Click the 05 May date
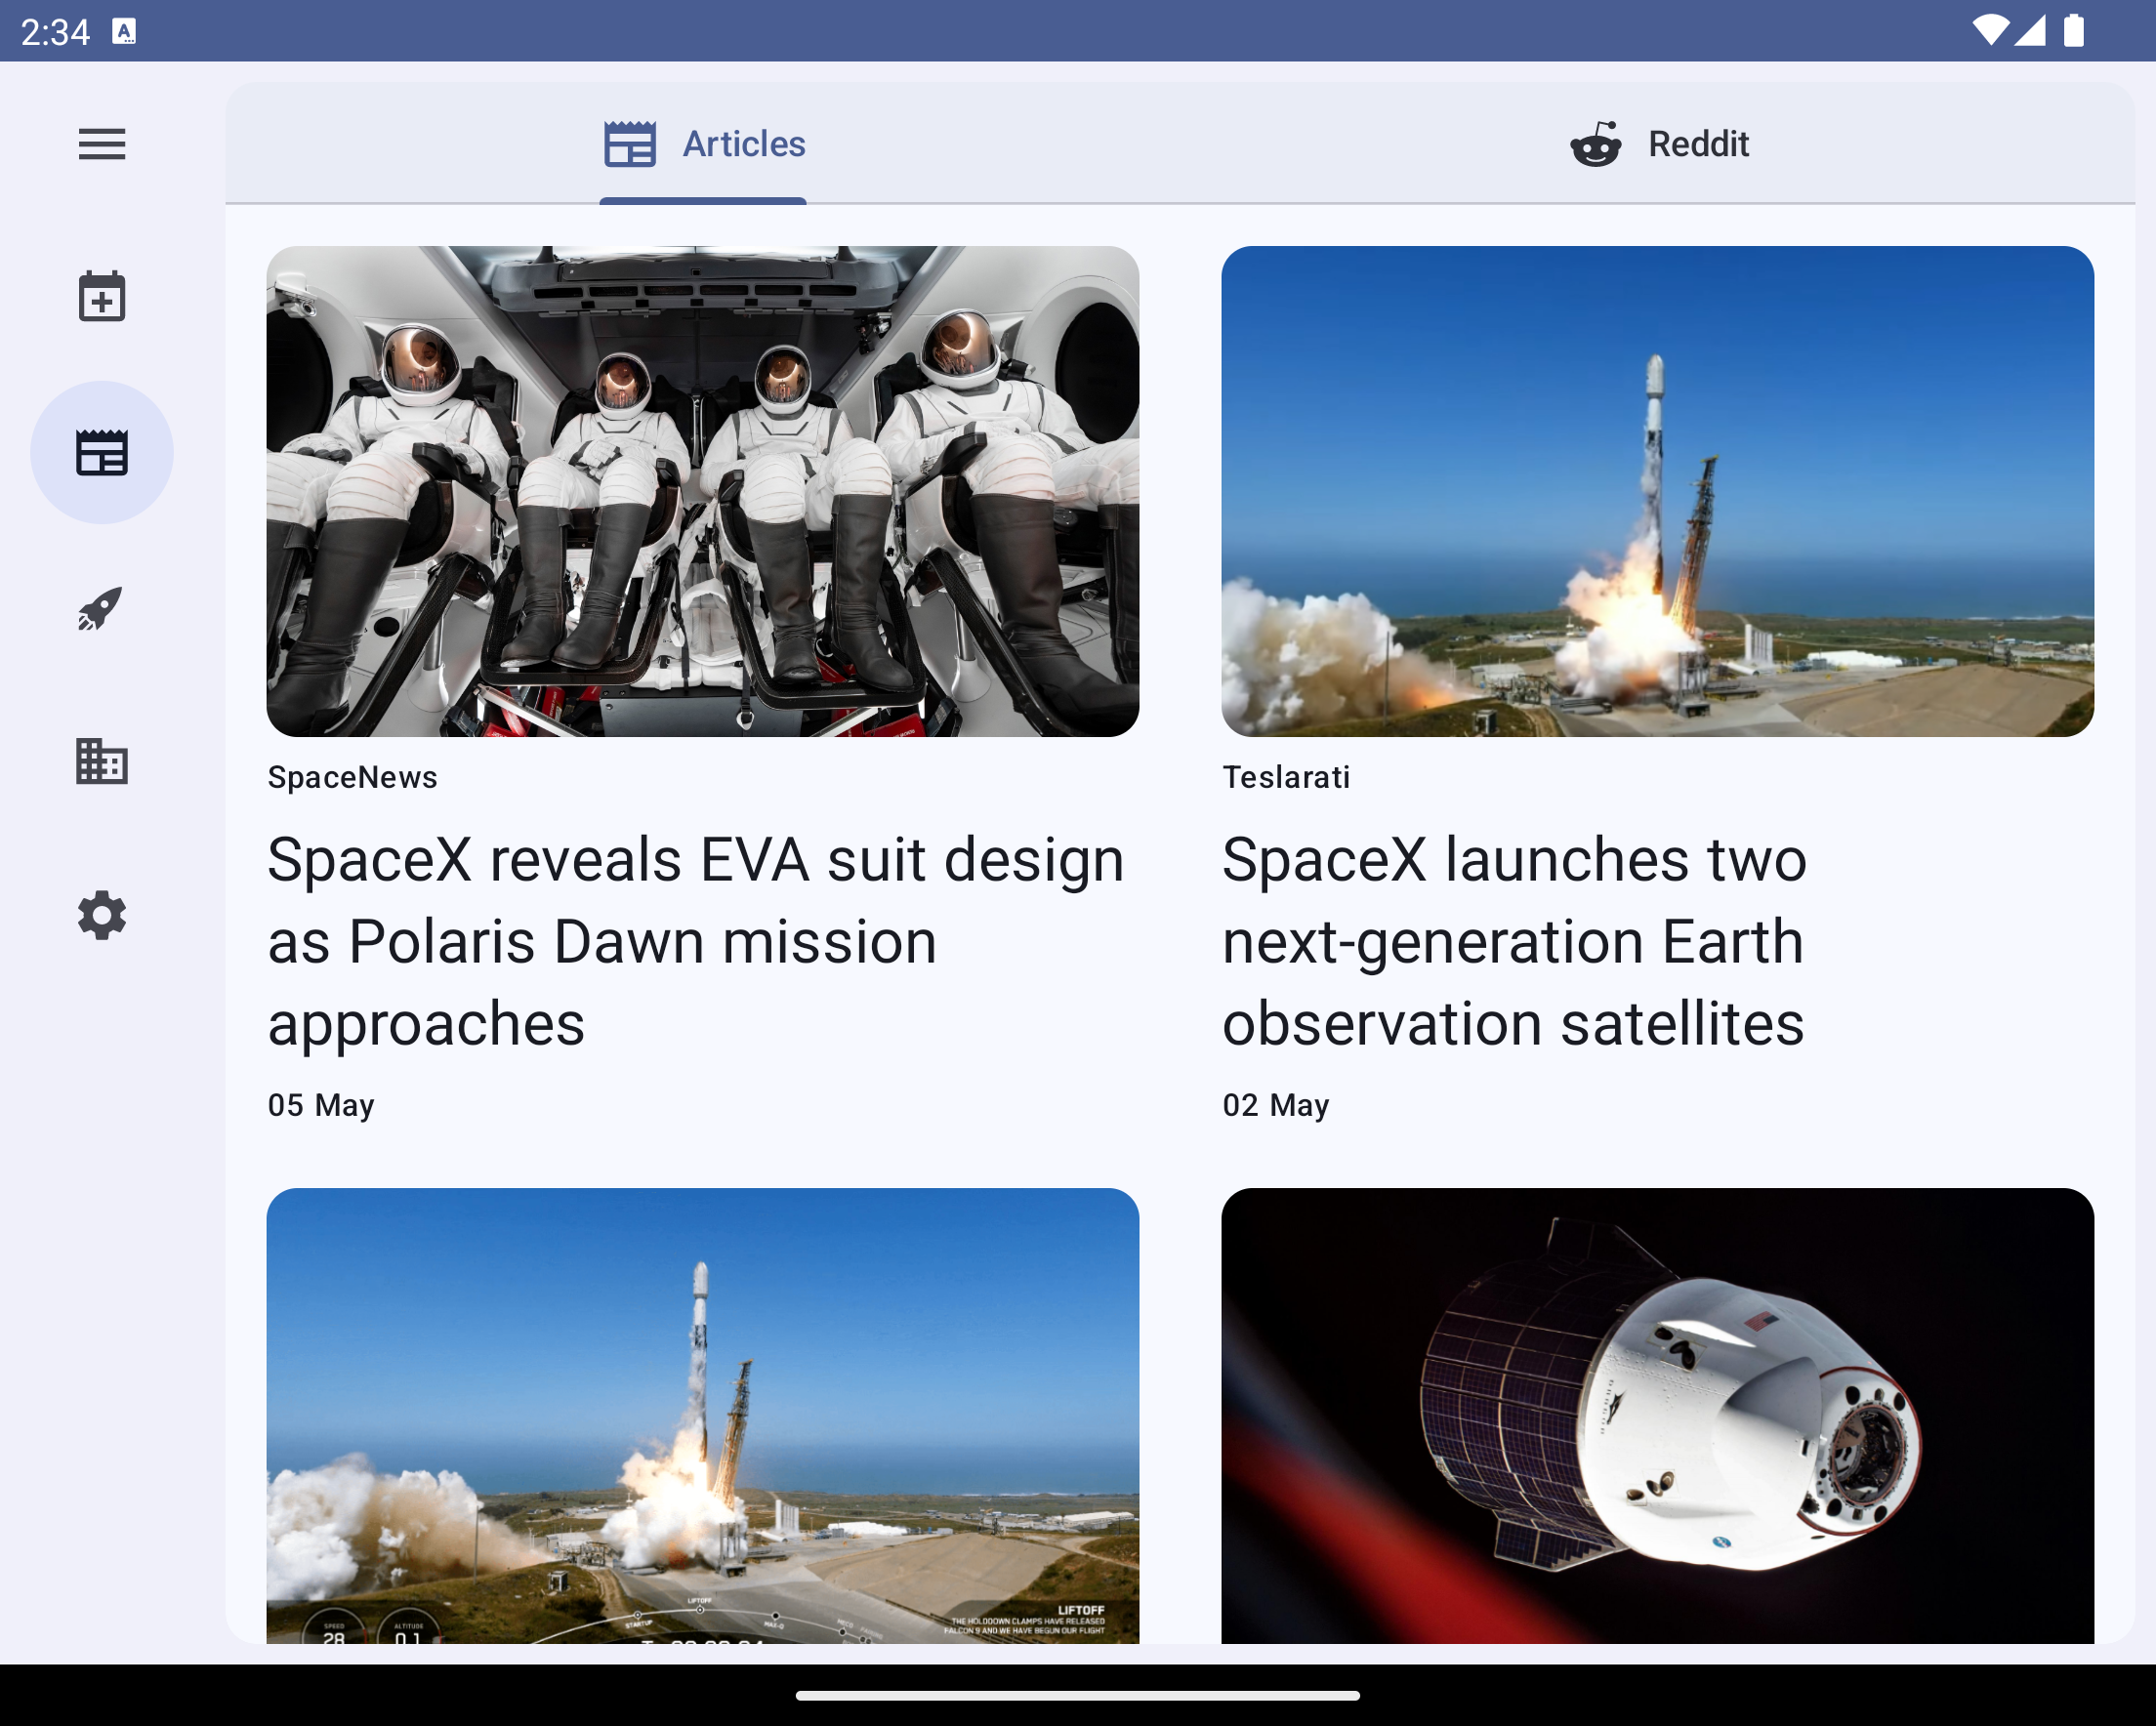This screenshot has height=1726, width=2156. 321,1105
